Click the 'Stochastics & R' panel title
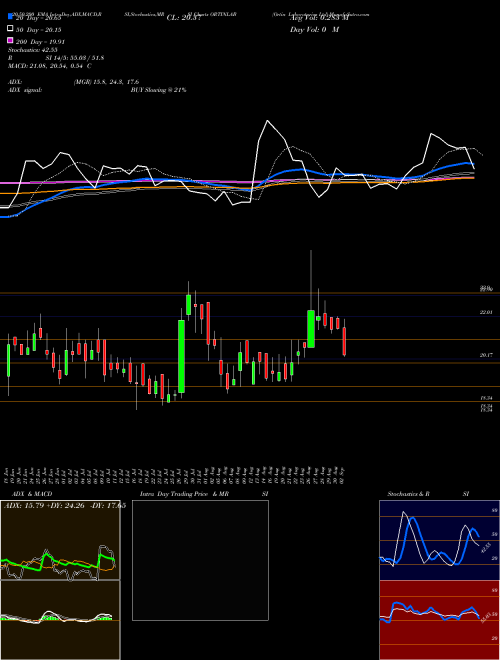Image resolution: width=500 pixels, height=660 pixels. point(408,494)
